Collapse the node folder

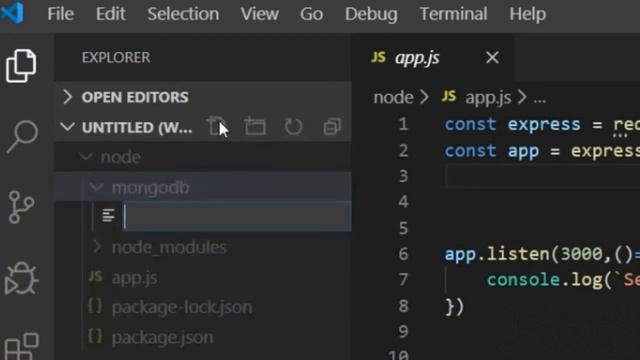tap(203, 157)
